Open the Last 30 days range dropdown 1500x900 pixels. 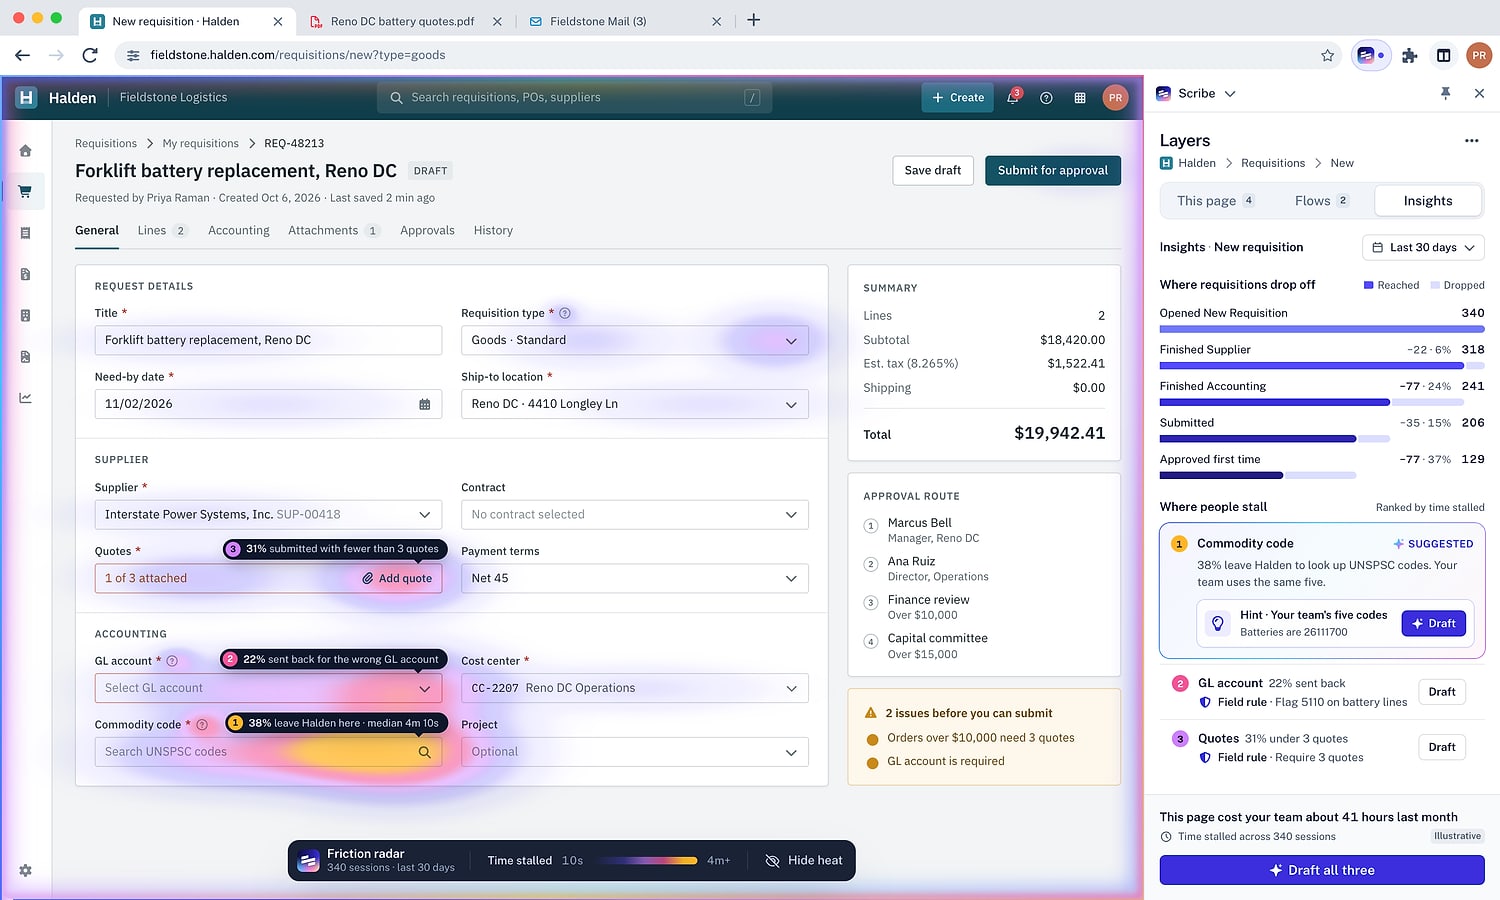point(1423,247)
